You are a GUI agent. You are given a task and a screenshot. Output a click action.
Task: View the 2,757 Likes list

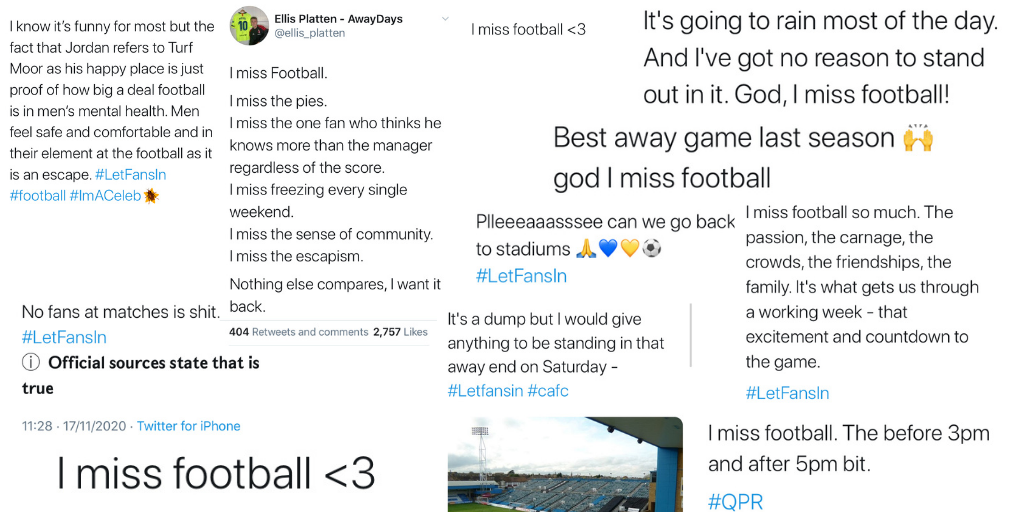[x=400, y=332]
